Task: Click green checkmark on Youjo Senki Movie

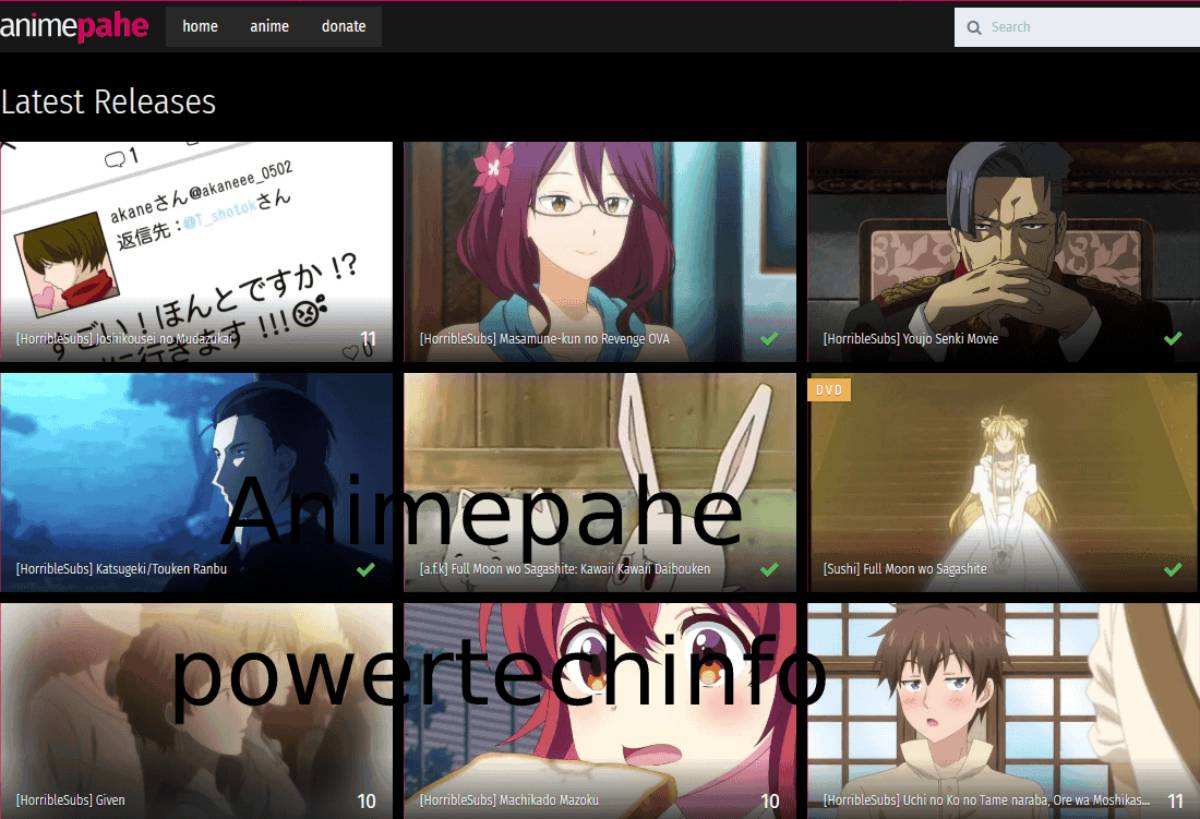Action: [1172, 339]
